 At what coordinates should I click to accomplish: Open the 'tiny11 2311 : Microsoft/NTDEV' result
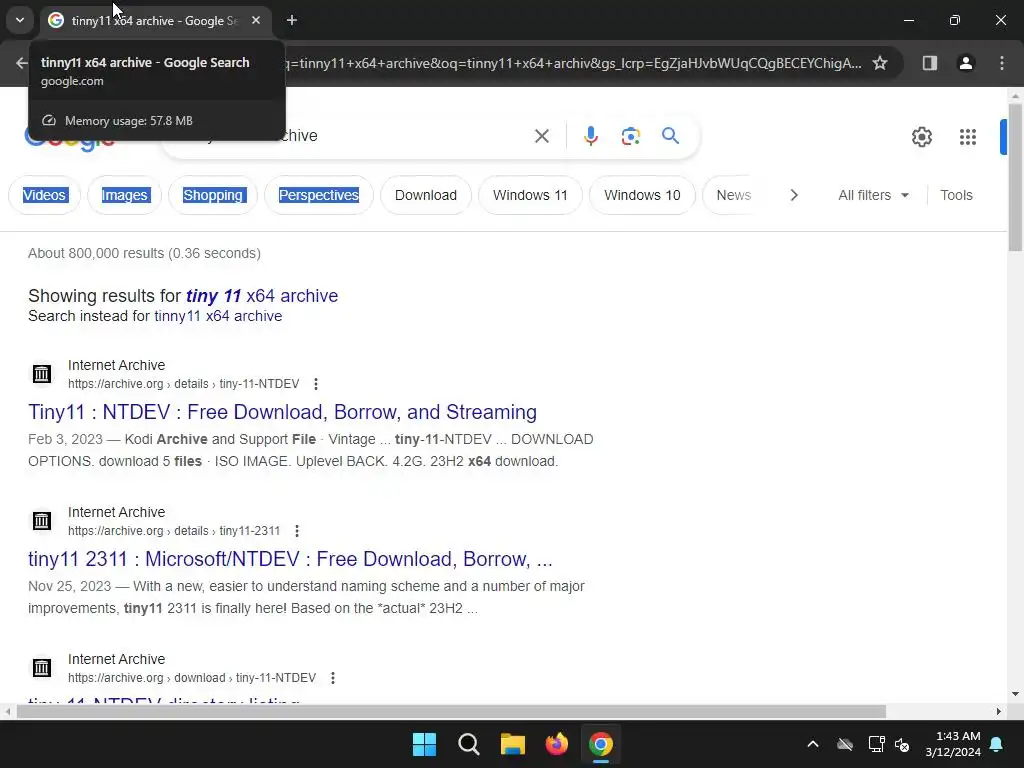[x=290, y=559]
